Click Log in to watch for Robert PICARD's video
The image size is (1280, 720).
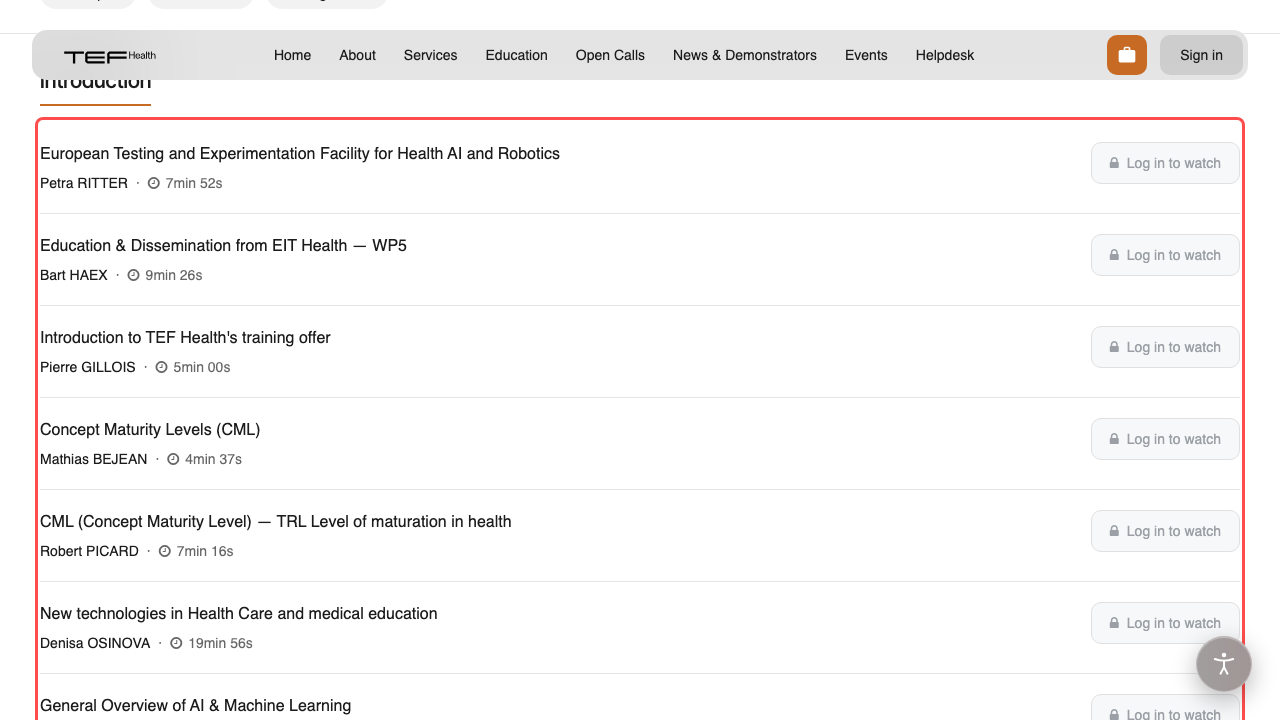pyautogui.click(x=1165, y=531)
